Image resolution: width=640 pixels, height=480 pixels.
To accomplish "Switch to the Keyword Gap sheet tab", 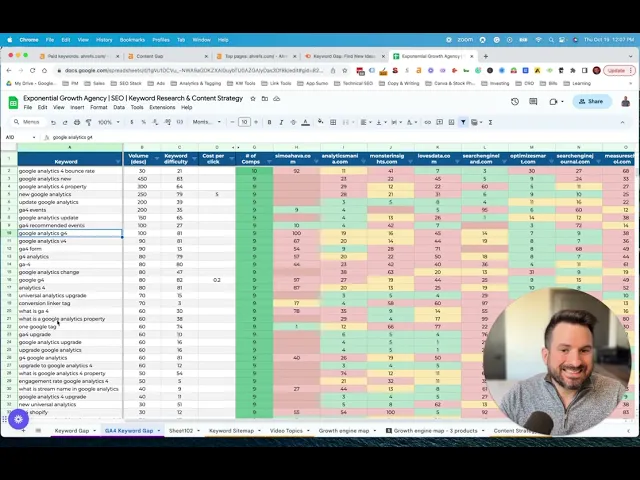I will point(72,431).
